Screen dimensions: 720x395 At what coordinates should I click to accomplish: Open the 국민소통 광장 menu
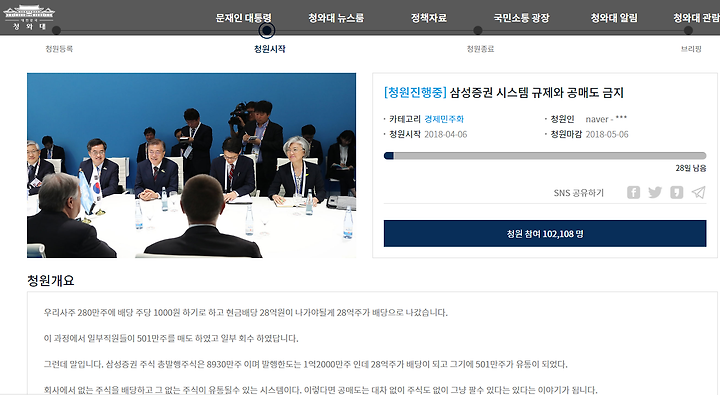coord(521,18)
